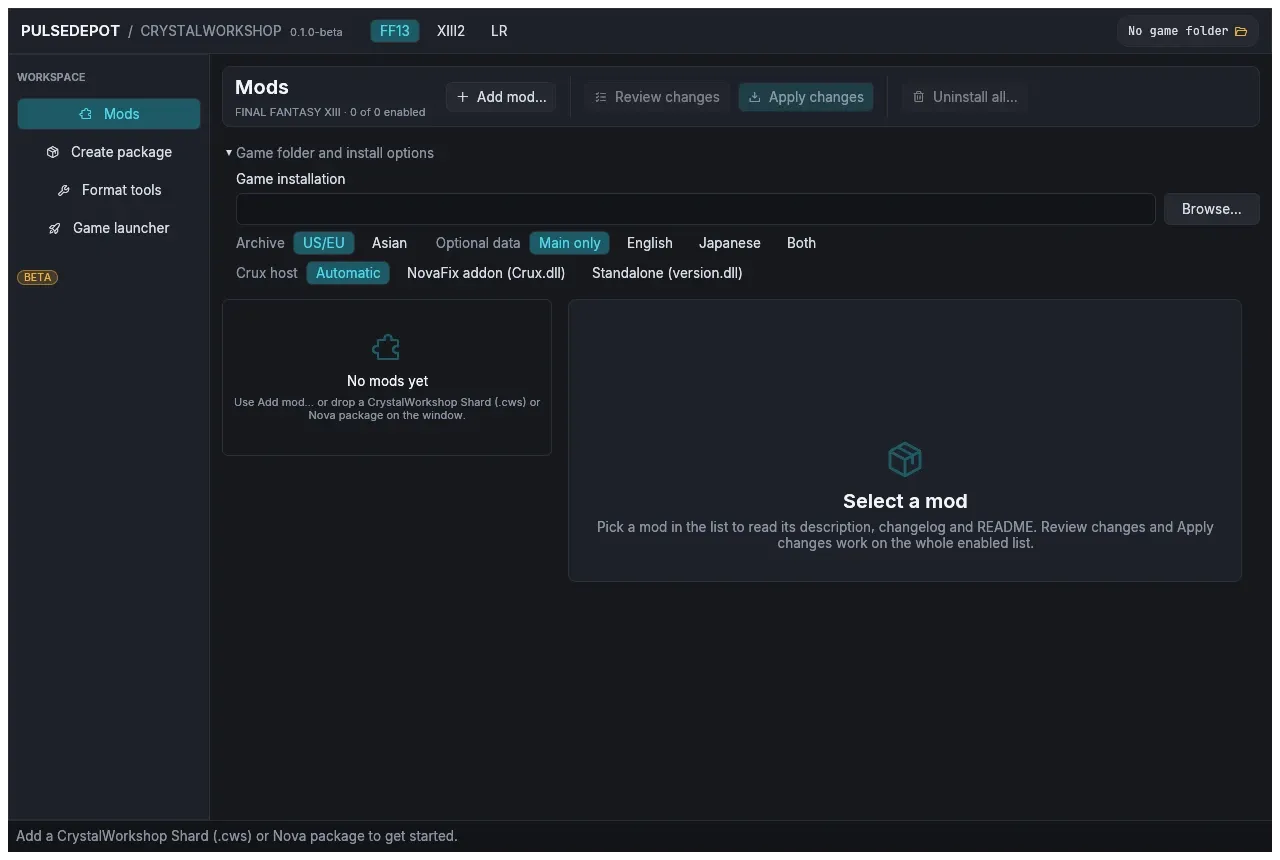1280x860 pixels.
Task: Click the 'No mods yet' message
Action: pyautogui.click(x=388, y=381)
